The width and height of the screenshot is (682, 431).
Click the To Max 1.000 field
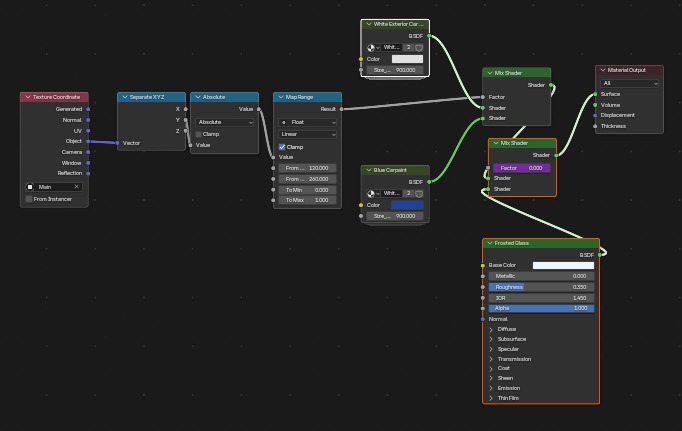tap(307, 200)
